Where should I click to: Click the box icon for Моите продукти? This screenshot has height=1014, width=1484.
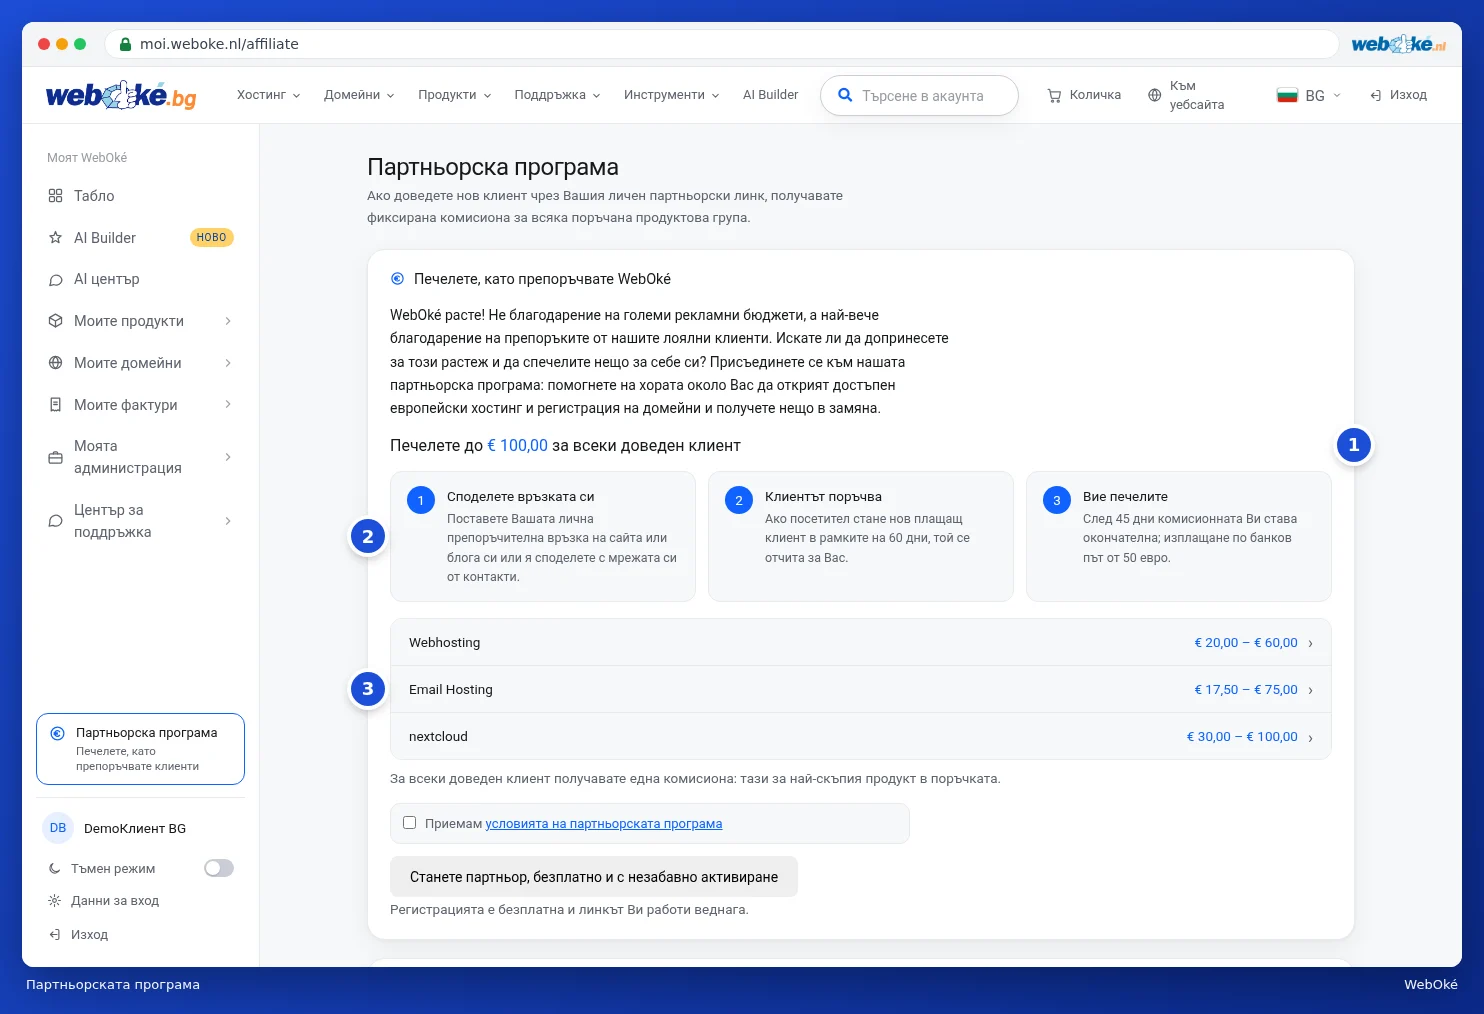tap(55, 321)
